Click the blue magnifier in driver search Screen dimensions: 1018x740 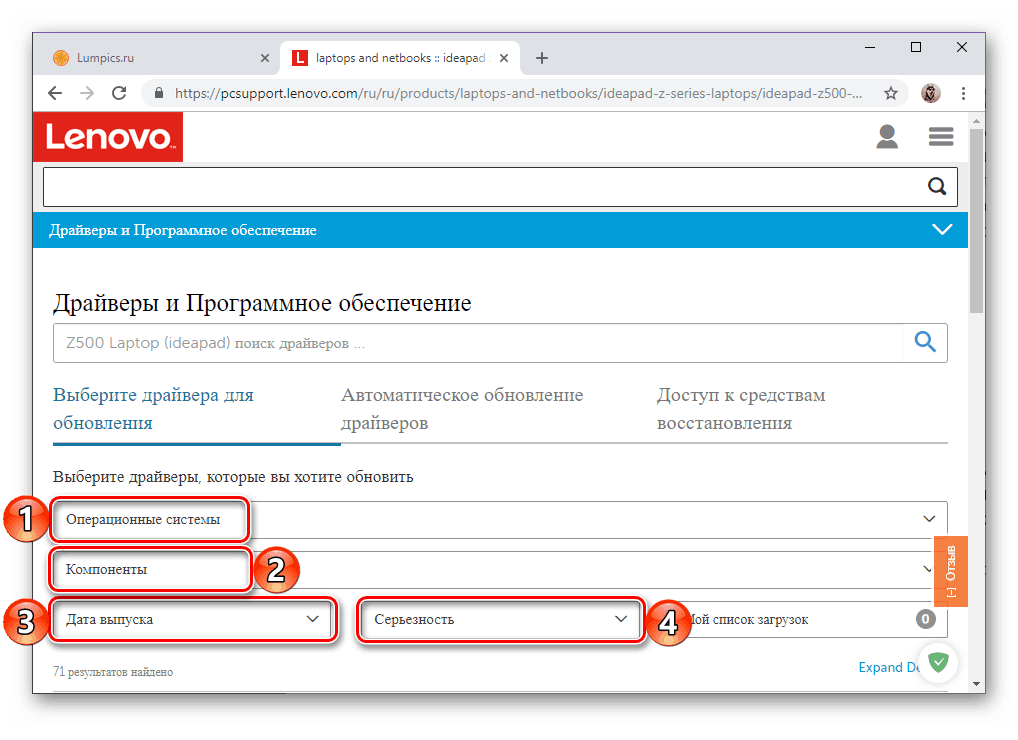[x=923, y=342]
